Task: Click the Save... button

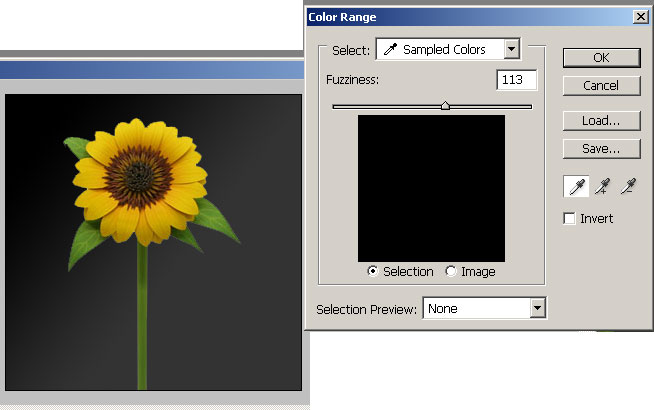Action: 601,148
